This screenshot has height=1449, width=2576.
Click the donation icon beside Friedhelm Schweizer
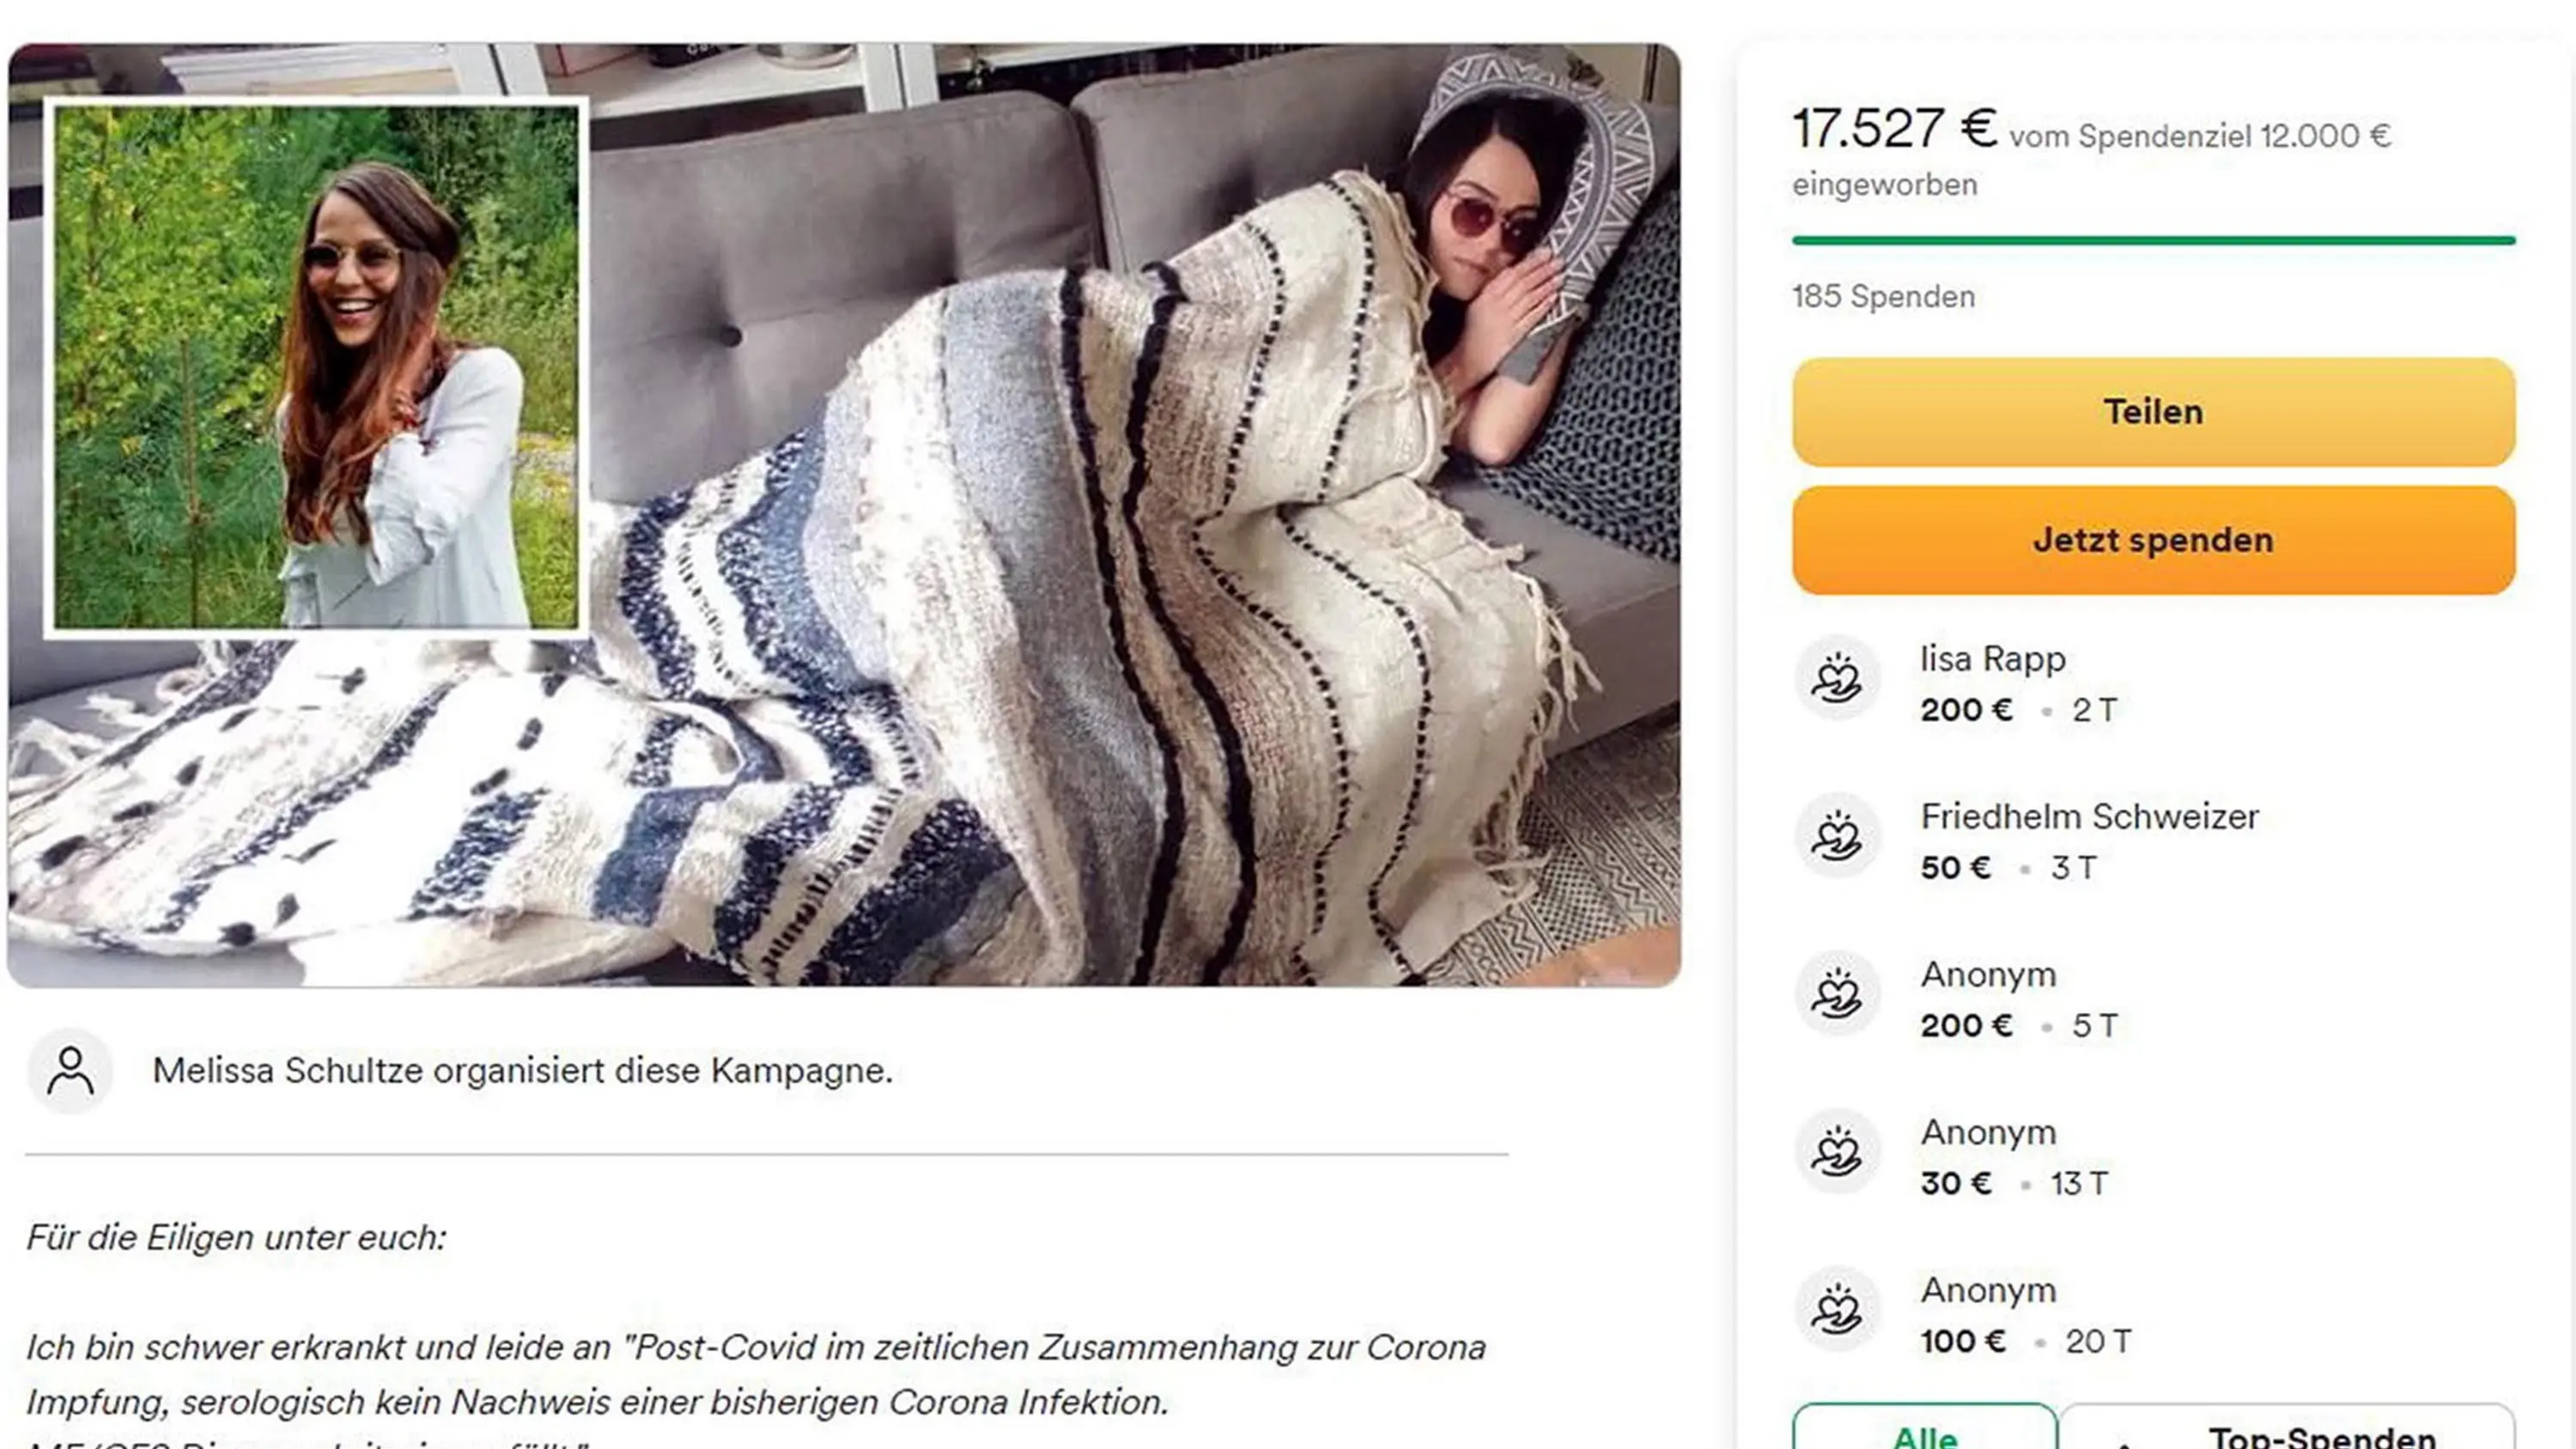coord(1837,836)
